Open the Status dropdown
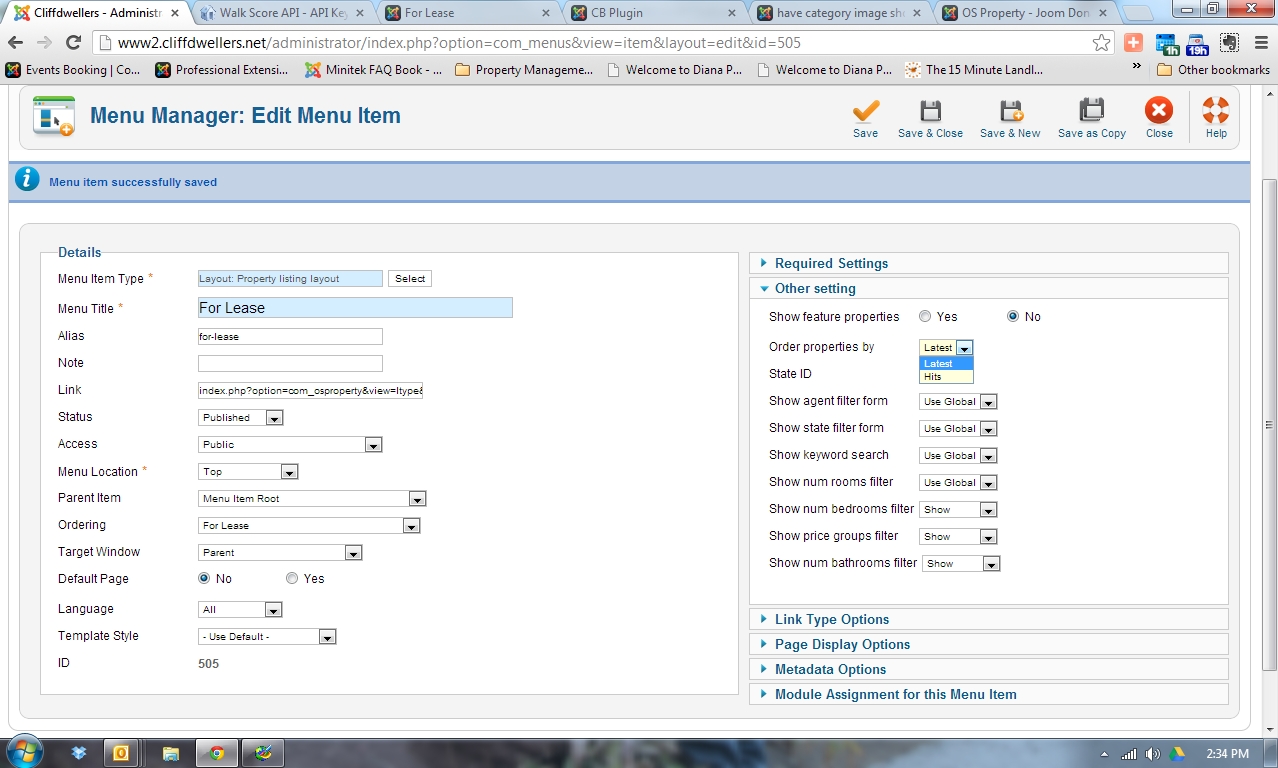The image size is (1278, 768). coord(241,418)
